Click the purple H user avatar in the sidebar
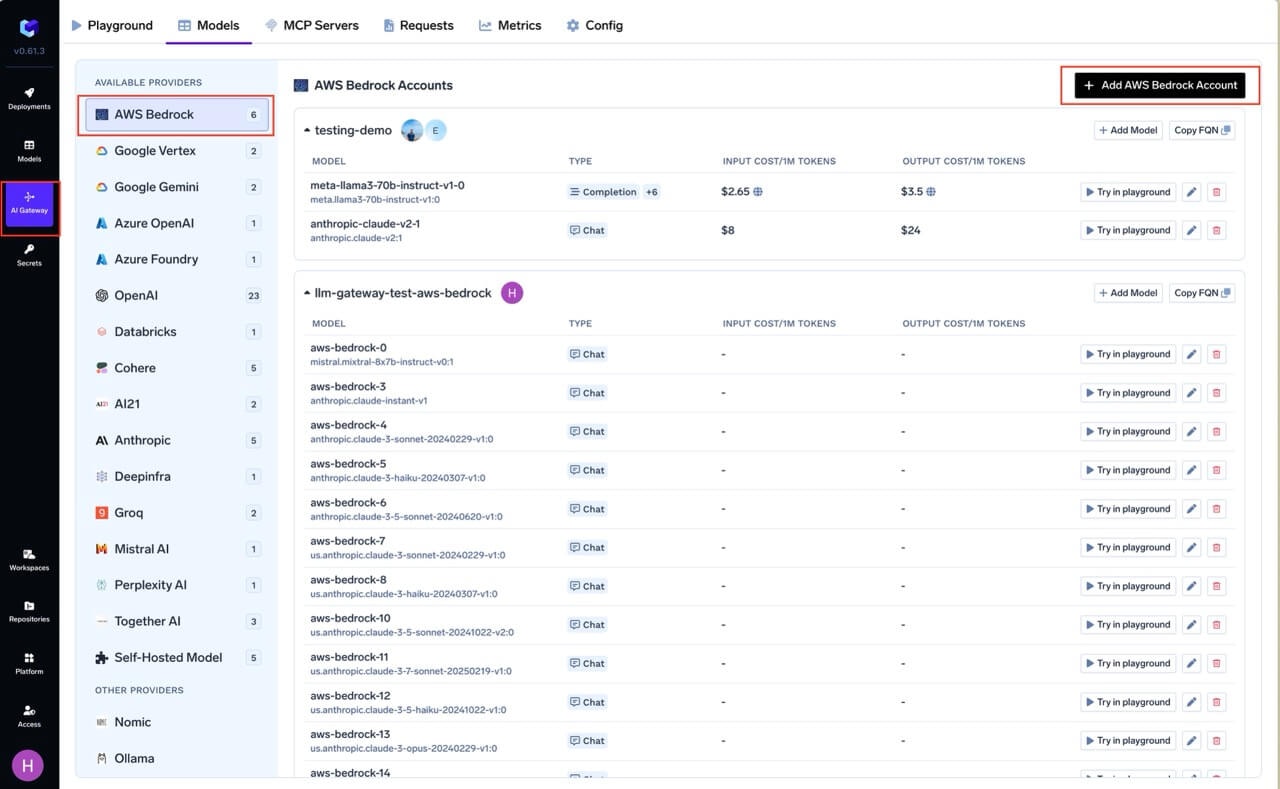Screen dimensions: 1280x789 tap(28, 766)
